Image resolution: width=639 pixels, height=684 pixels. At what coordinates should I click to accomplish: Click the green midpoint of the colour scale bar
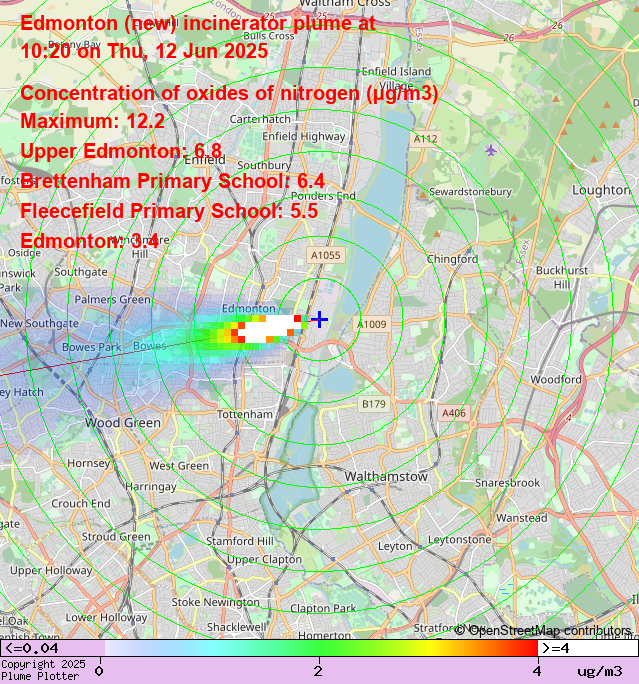[x=319, y=648]
